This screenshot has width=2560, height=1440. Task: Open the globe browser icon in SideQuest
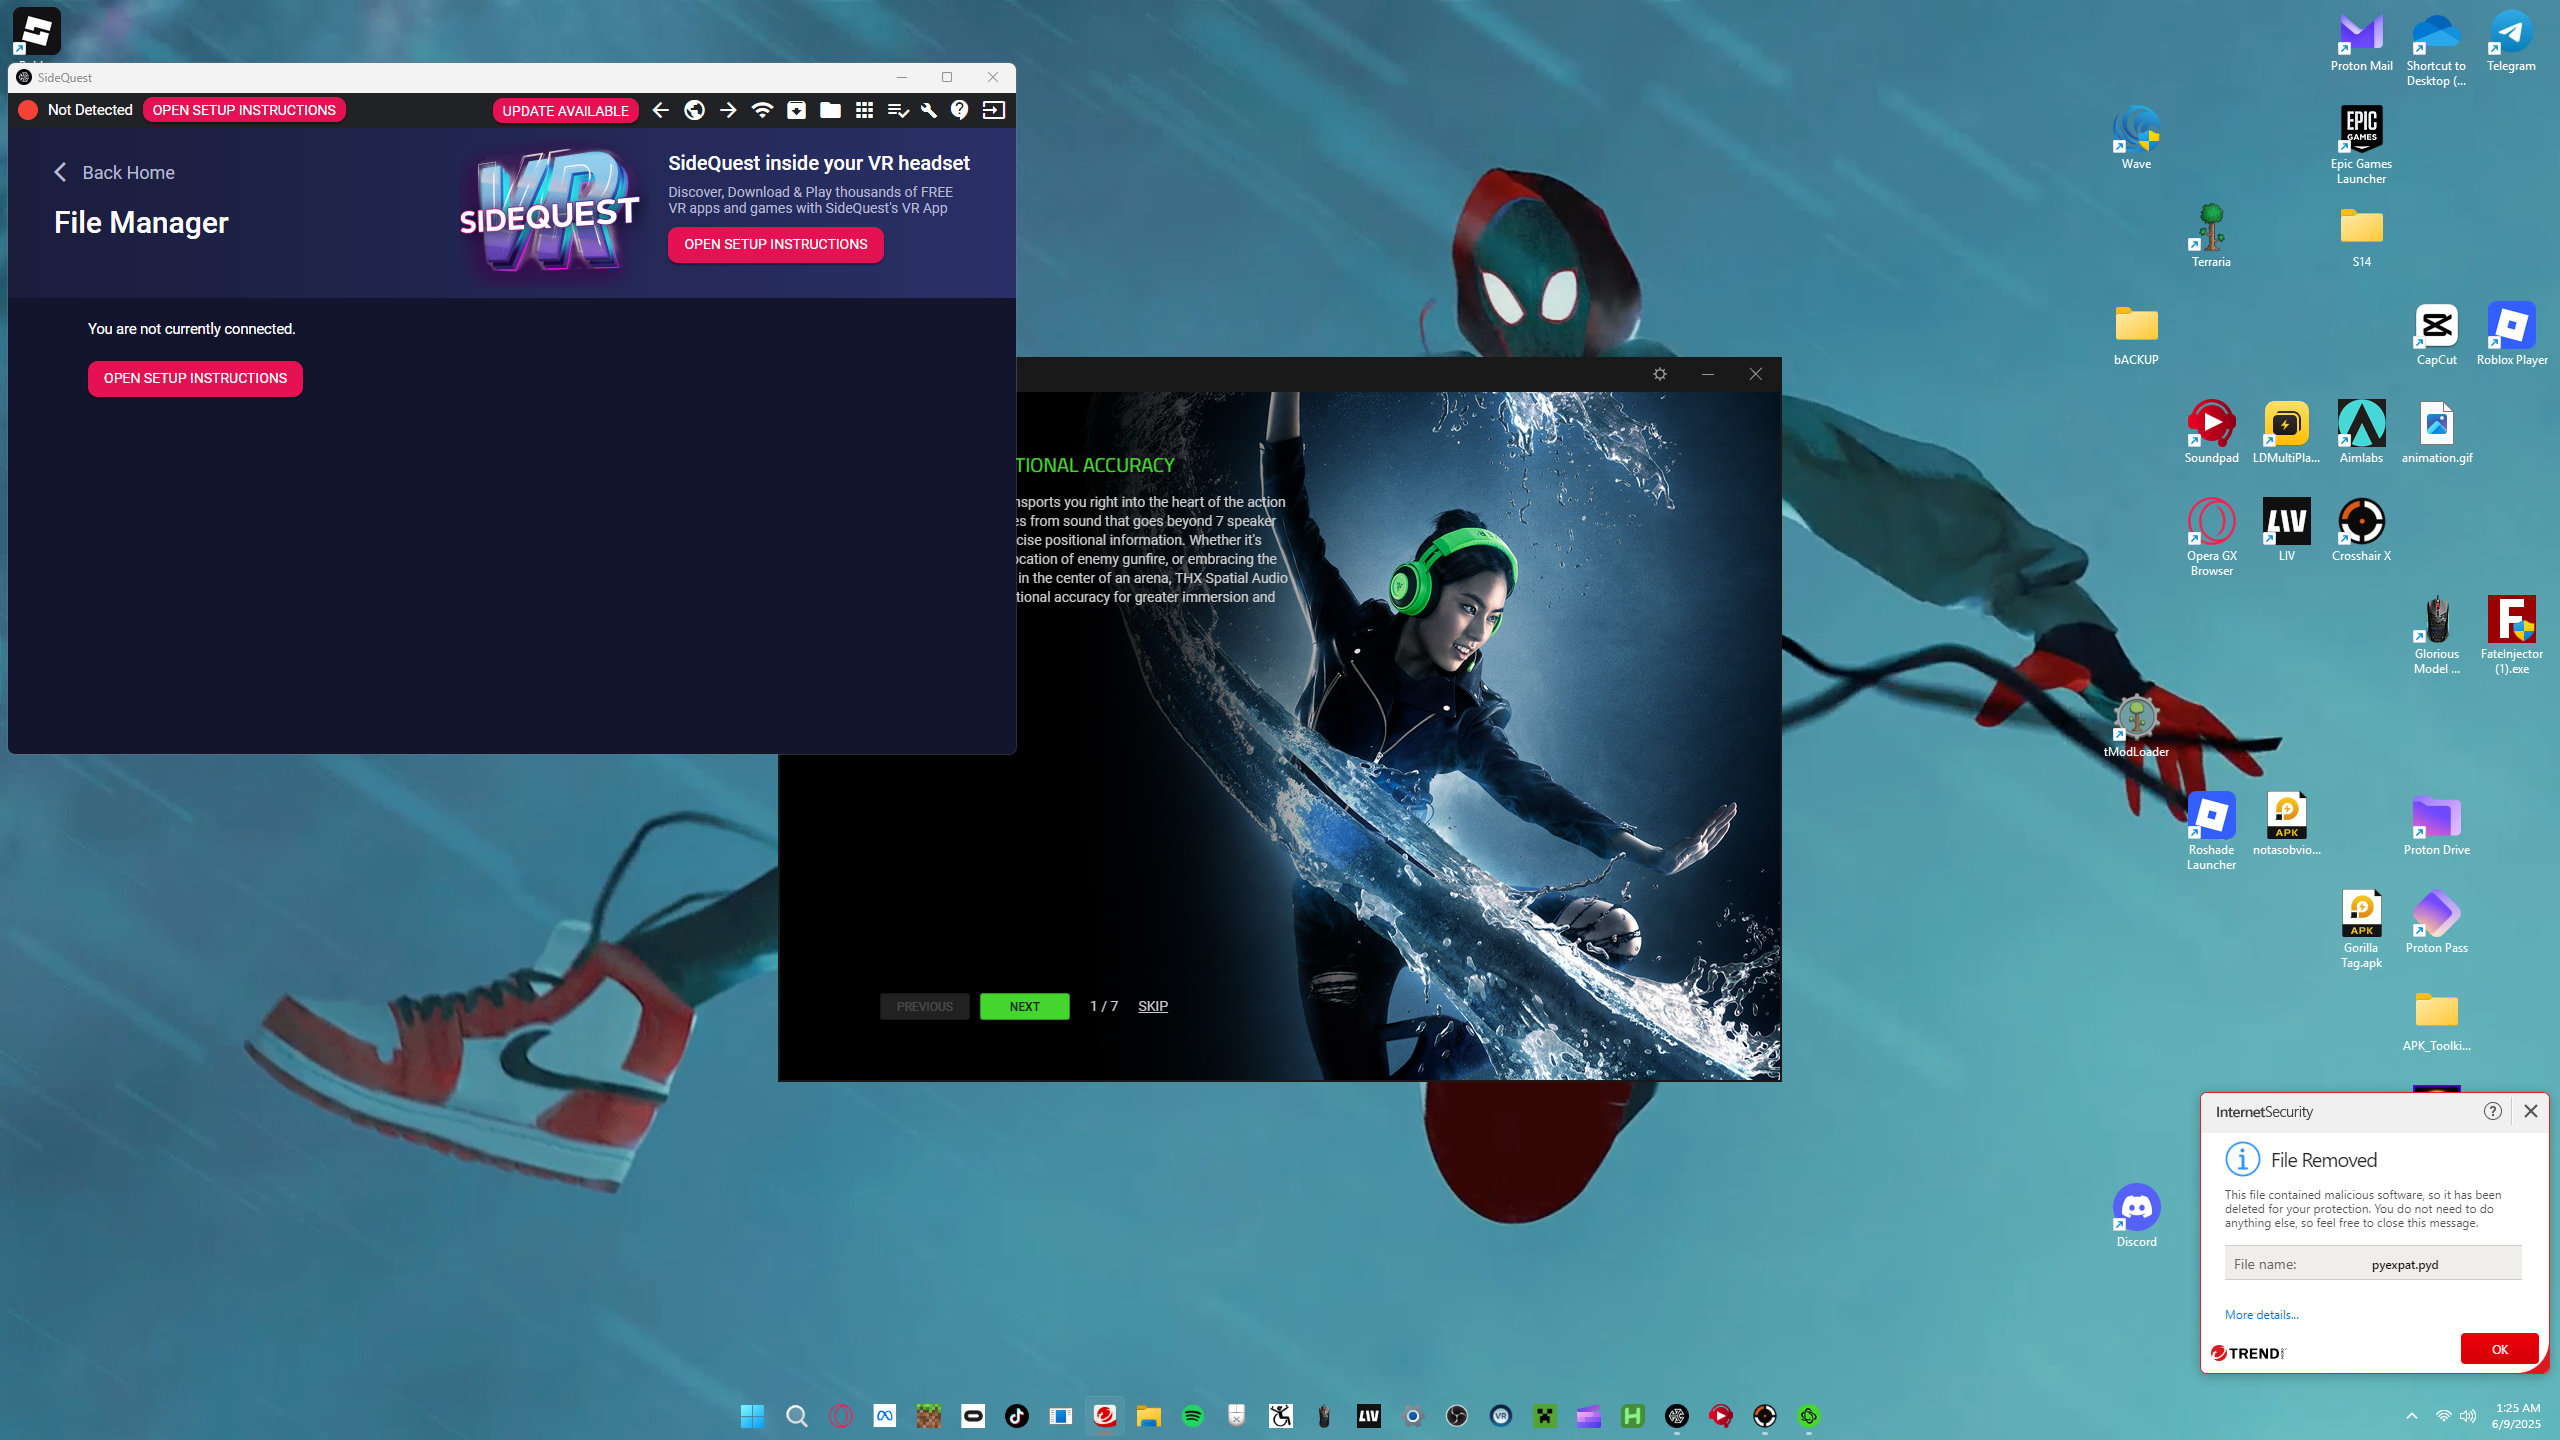(x=694, y=110)
